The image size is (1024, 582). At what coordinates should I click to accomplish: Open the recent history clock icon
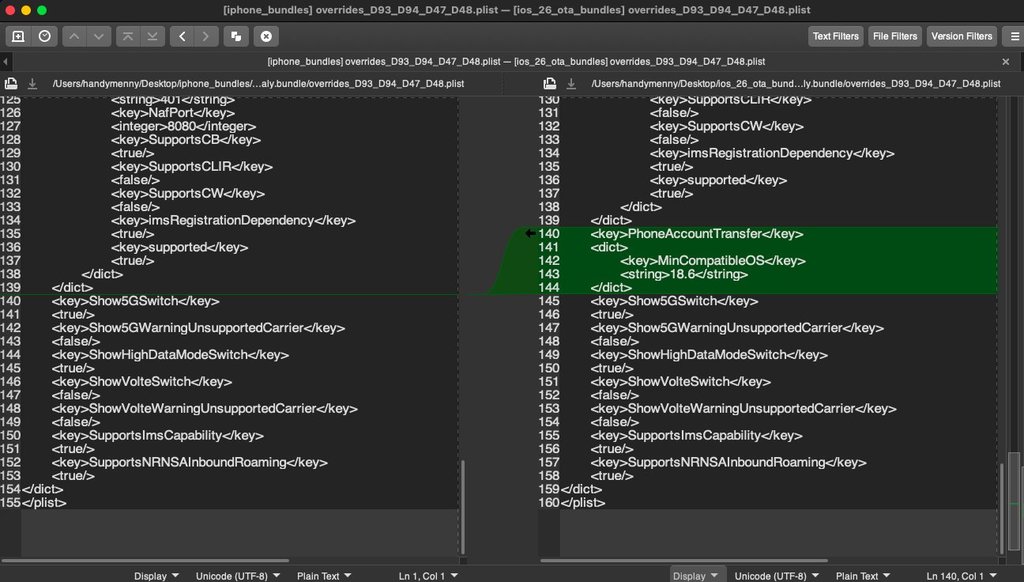45,36
